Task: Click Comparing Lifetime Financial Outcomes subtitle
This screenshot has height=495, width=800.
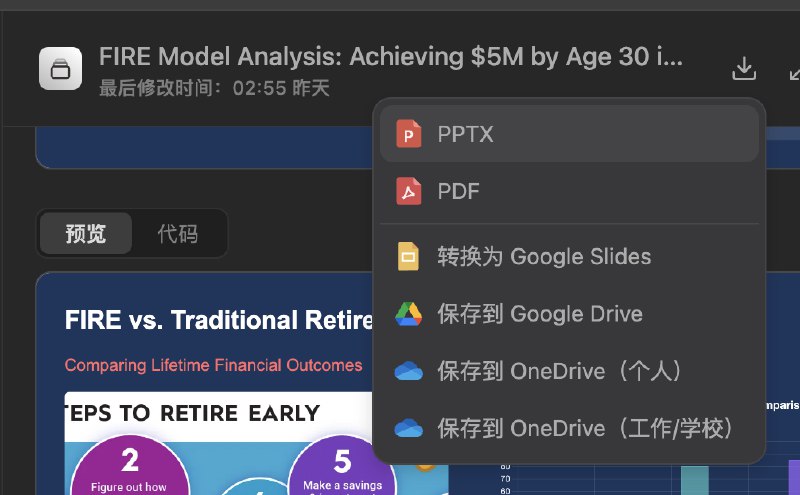Action: (x=213, y=365)
